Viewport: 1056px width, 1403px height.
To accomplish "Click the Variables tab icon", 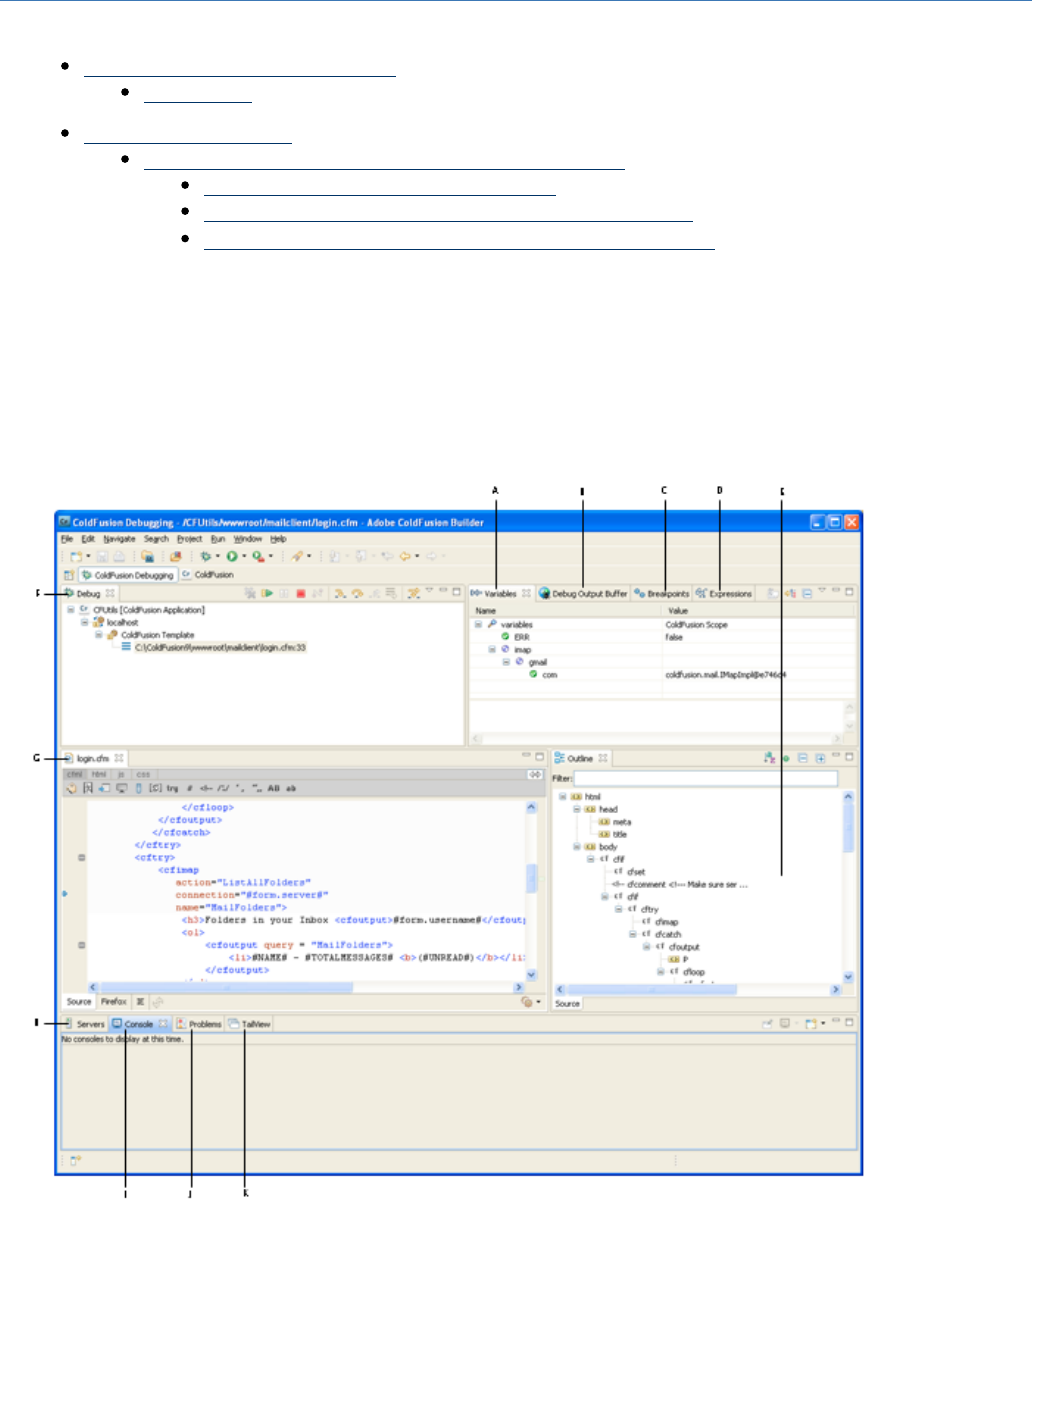I will [x=477, y=593].
